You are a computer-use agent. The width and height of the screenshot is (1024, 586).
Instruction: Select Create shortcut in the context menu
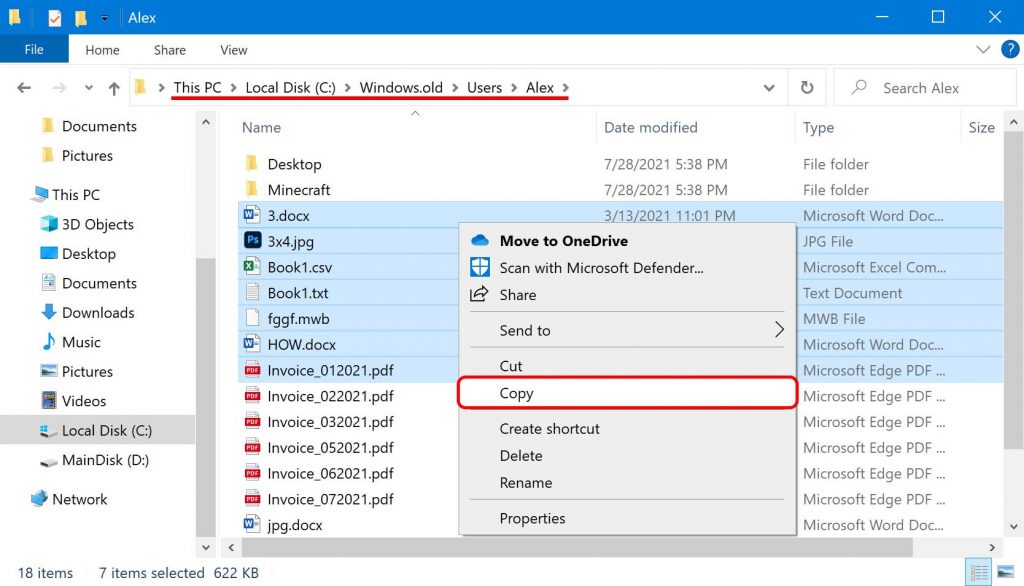point(550,428)
